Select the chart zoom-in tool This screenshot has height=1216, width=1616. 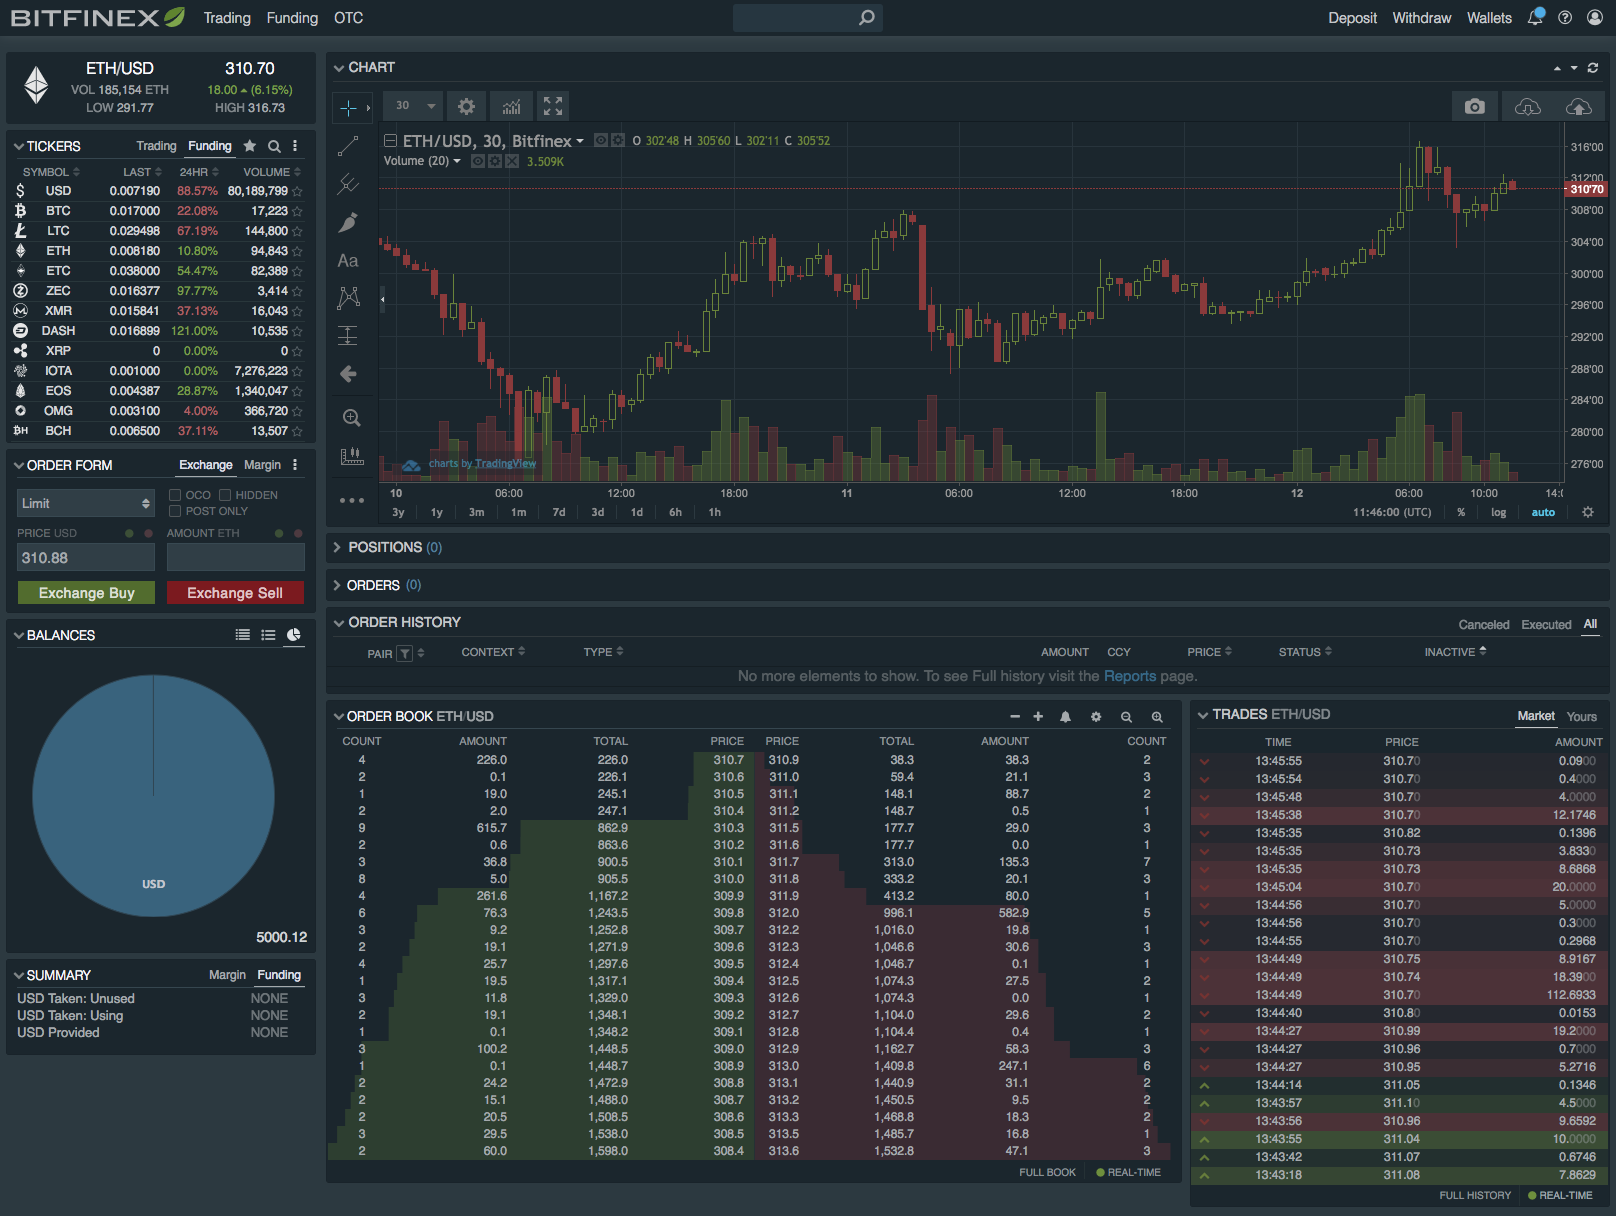pyautogui.click(x=351, y=417)
